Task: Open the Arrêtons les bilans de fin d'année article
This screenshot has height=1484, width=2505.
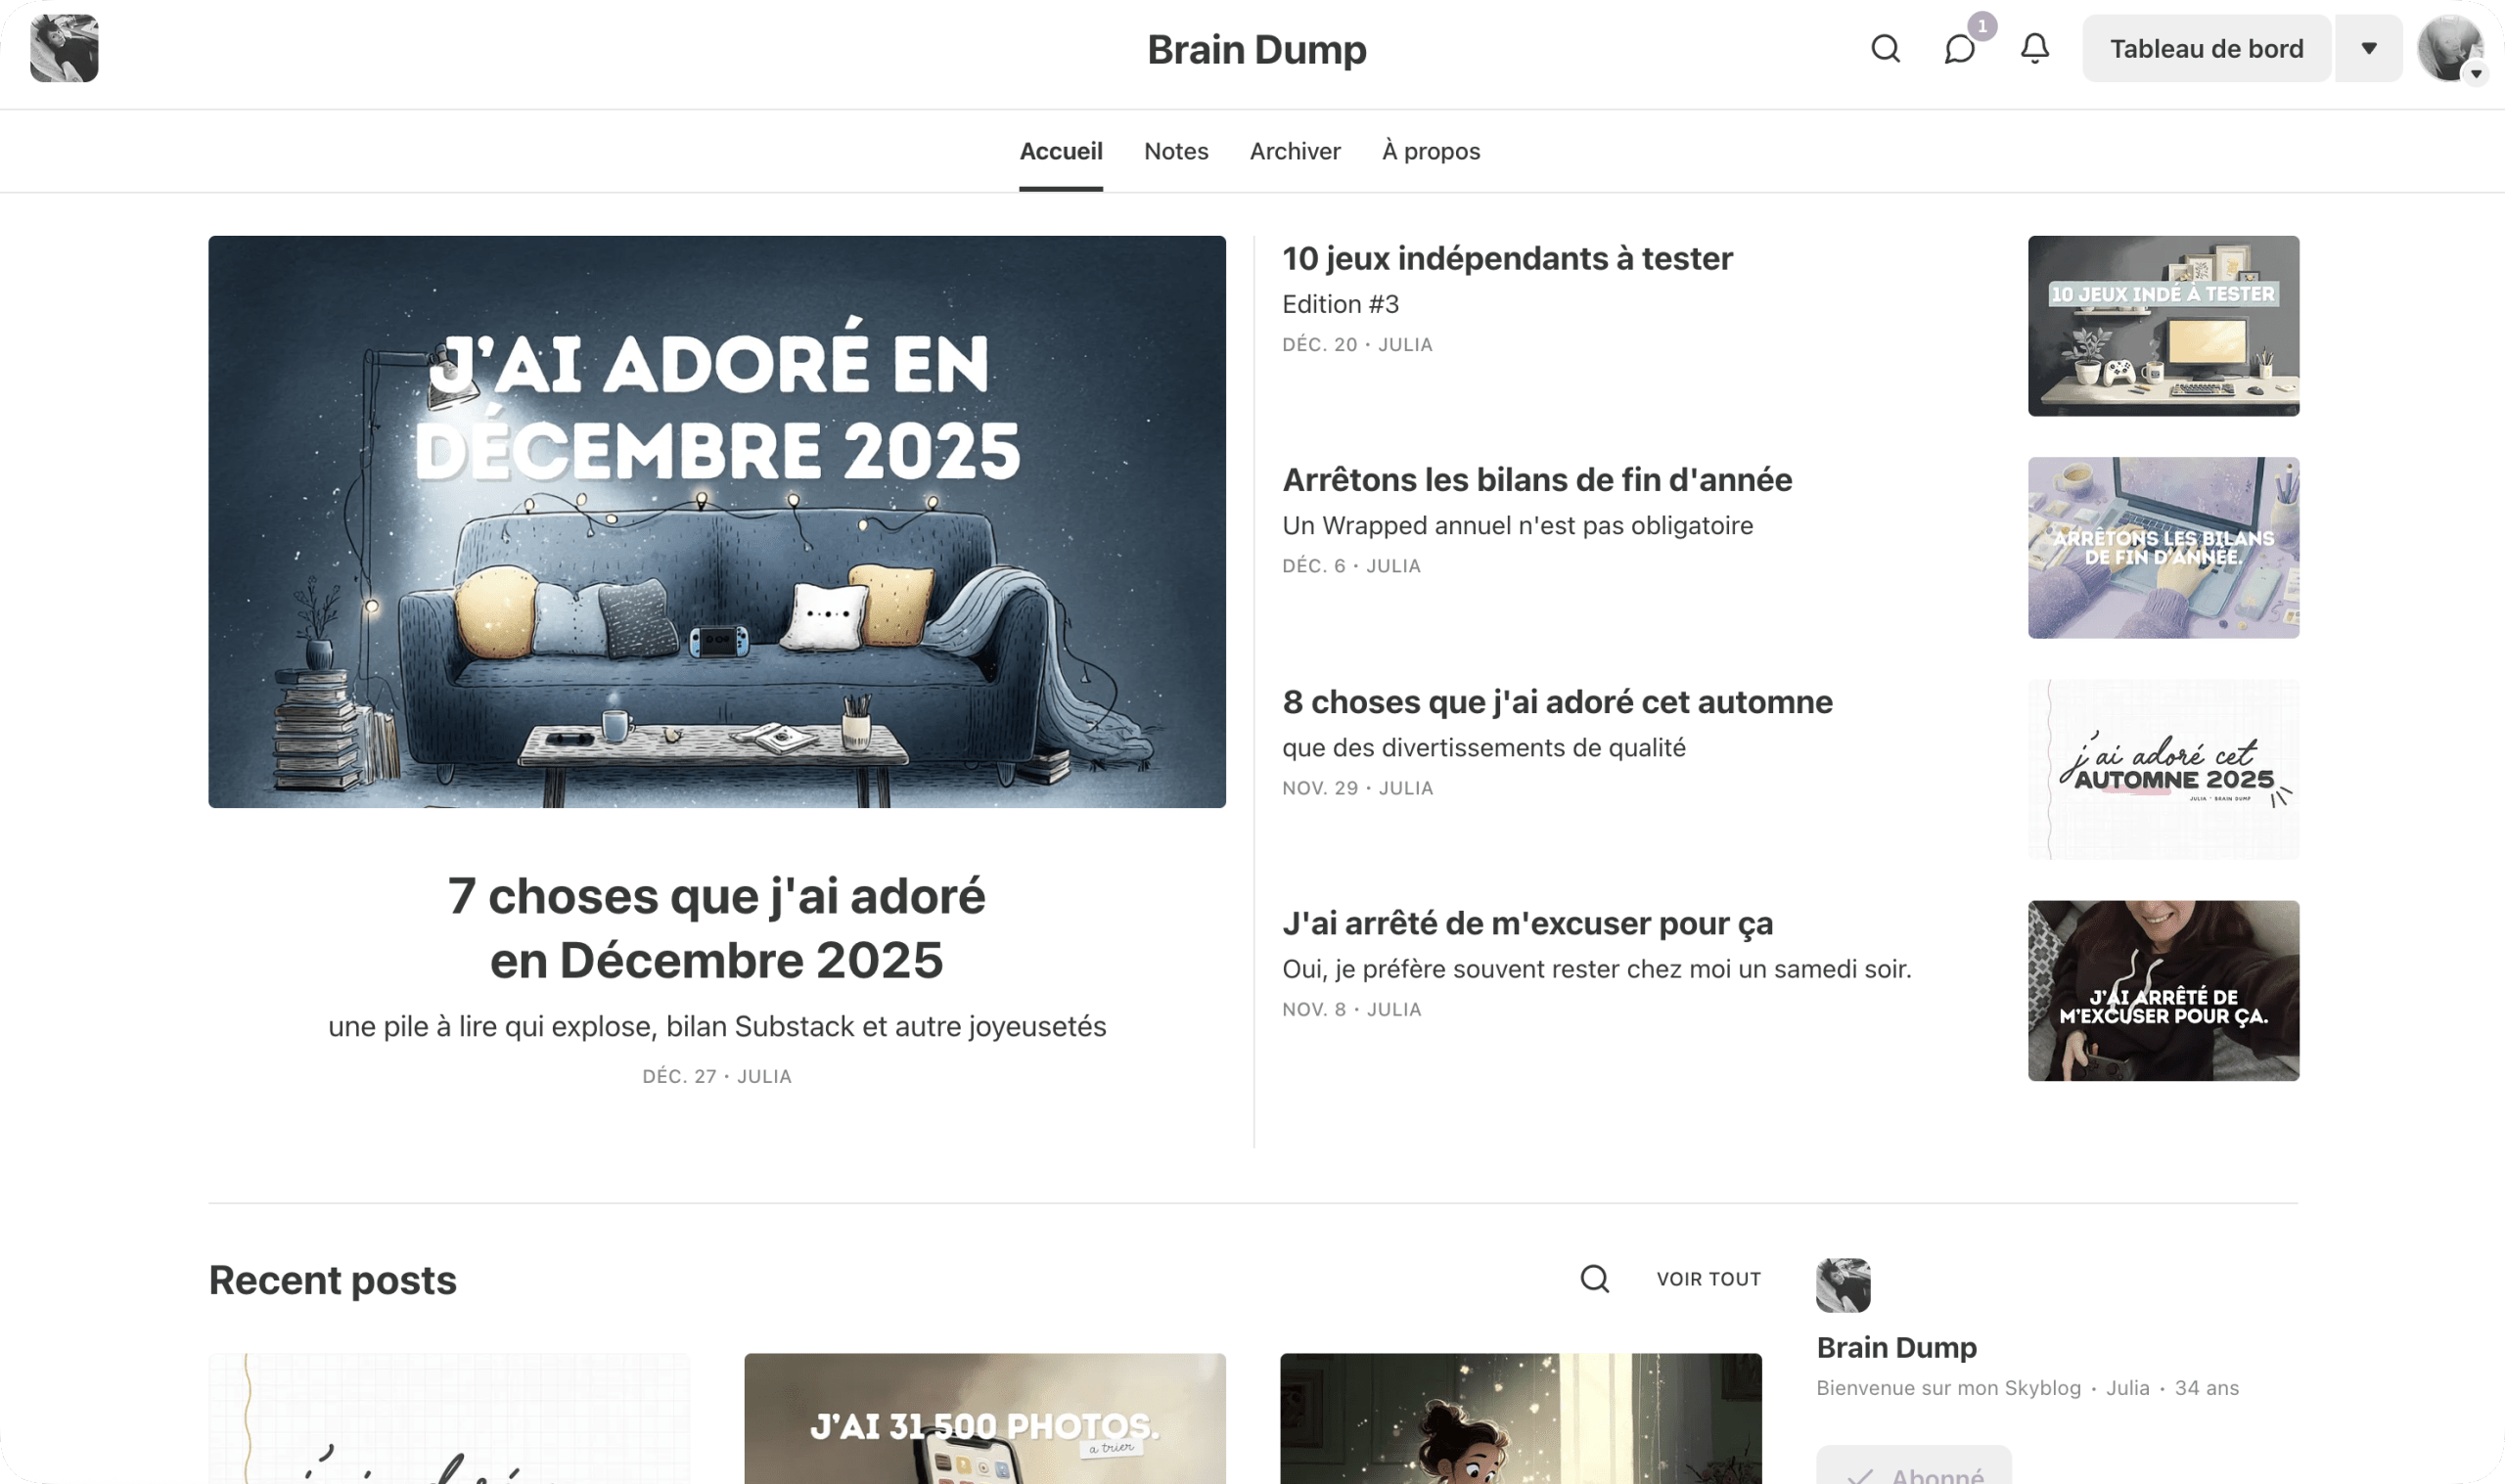Action: (x=1536, y=480)
